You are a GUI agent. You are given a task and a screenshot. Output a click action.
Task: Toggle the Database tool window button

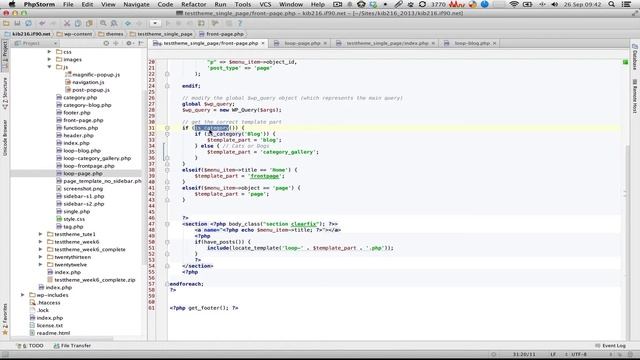click(x=635, y=56)
